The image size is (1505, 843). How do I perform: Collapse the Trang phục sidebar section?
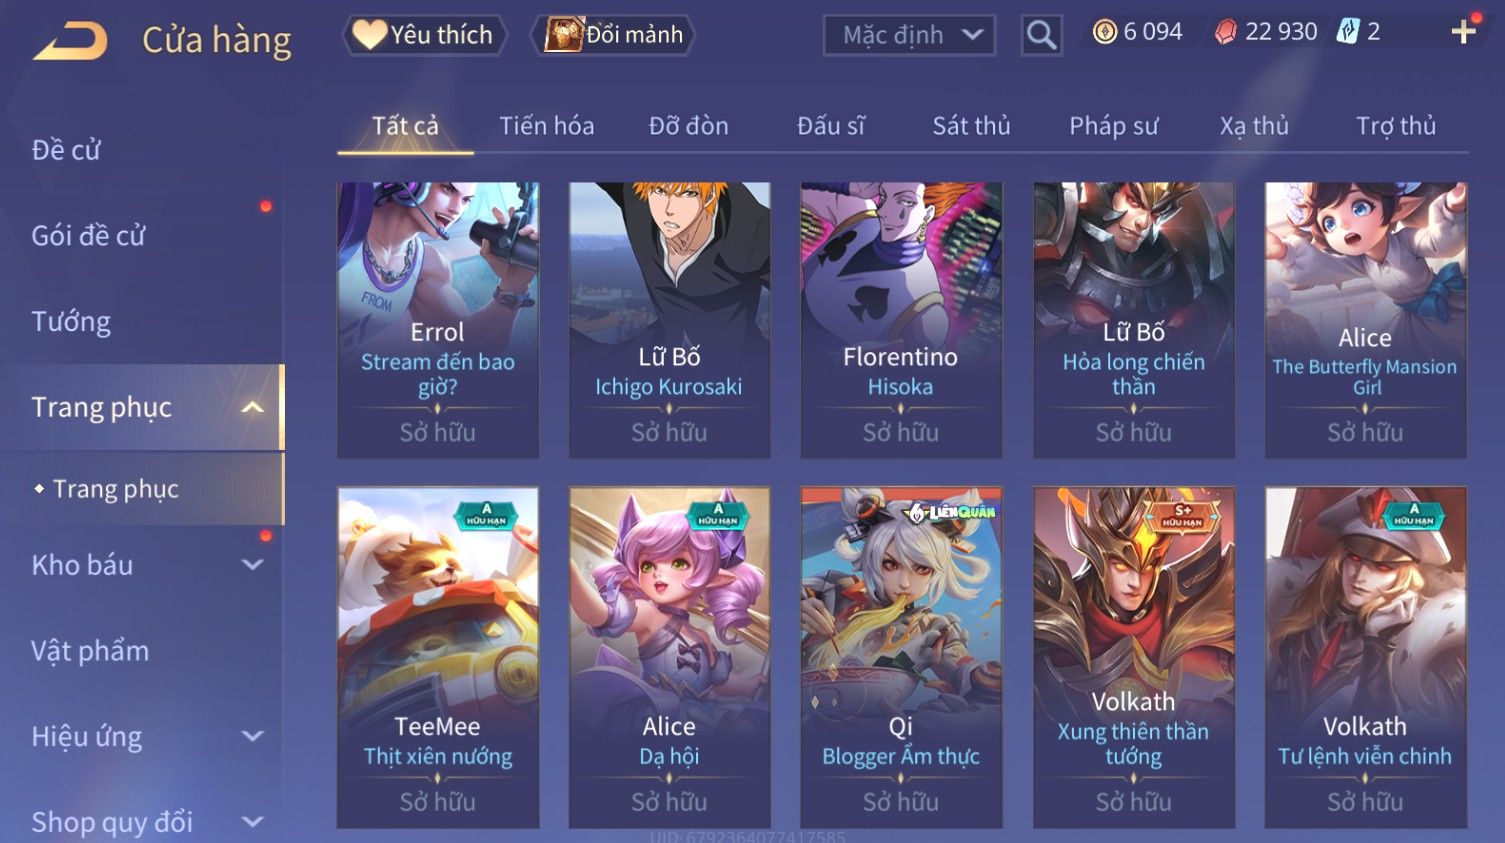252,407
